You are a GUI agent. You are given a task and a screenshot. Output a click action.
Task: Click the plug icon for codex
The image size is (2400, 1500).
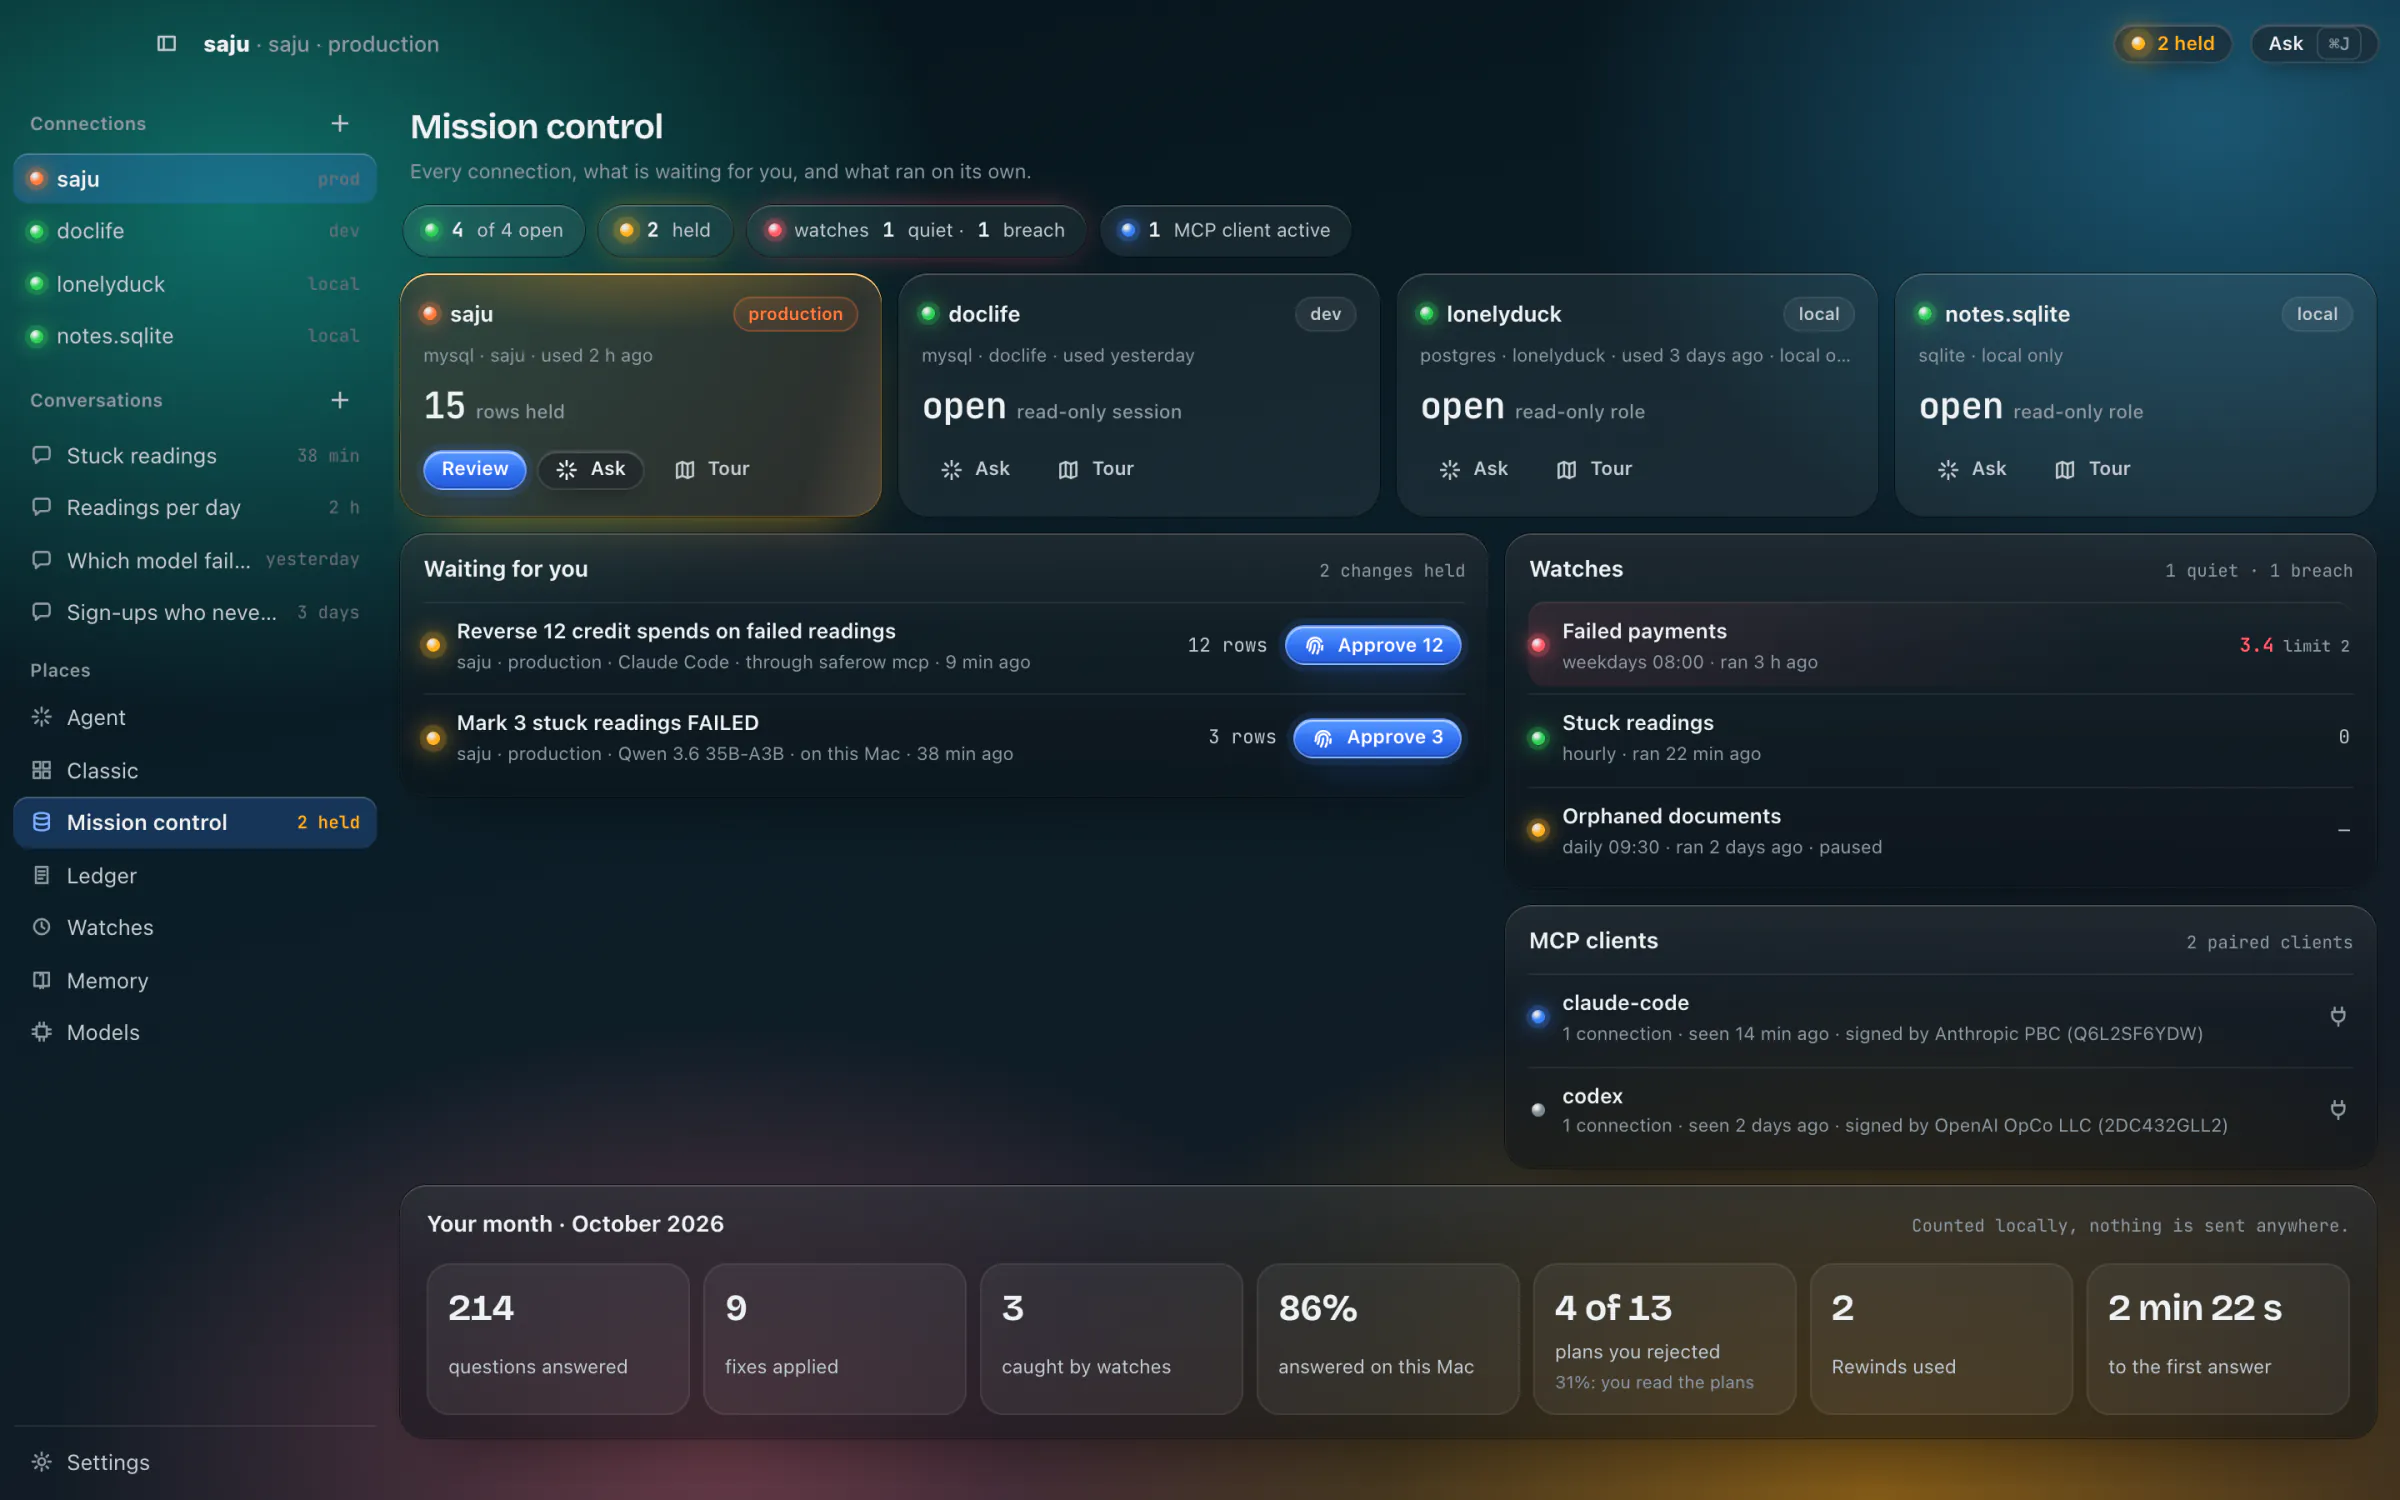2338,1109
